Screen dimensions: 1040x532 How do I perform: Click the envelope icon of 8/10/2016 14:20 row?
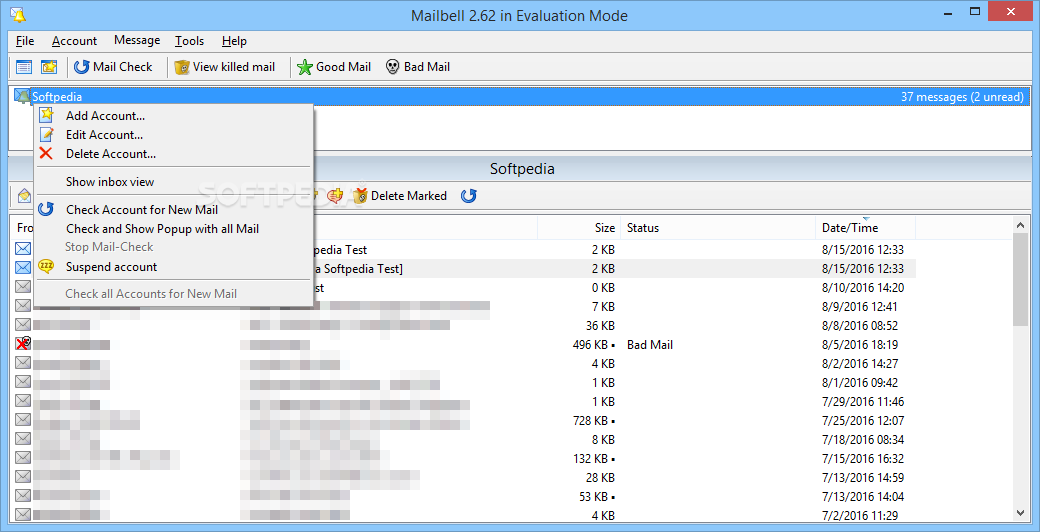point(23,287)
